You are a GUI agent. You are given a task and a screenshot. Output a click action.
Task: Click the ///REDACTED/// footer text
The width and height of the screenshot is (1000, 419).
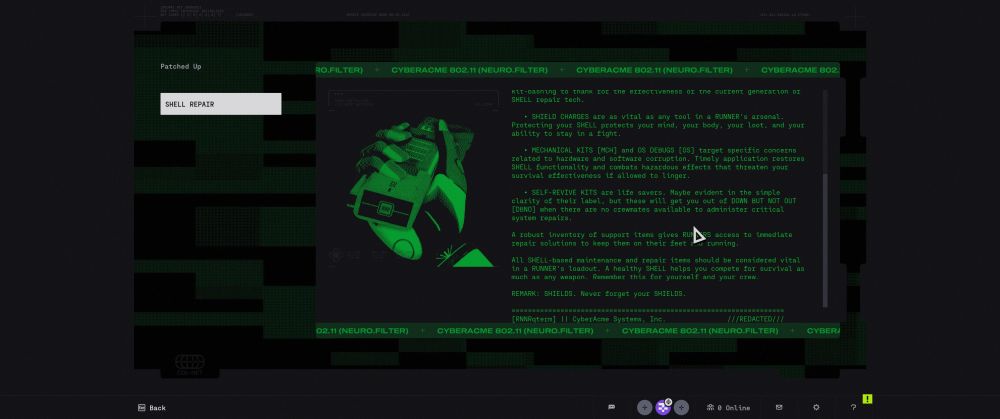coord(755,319)
